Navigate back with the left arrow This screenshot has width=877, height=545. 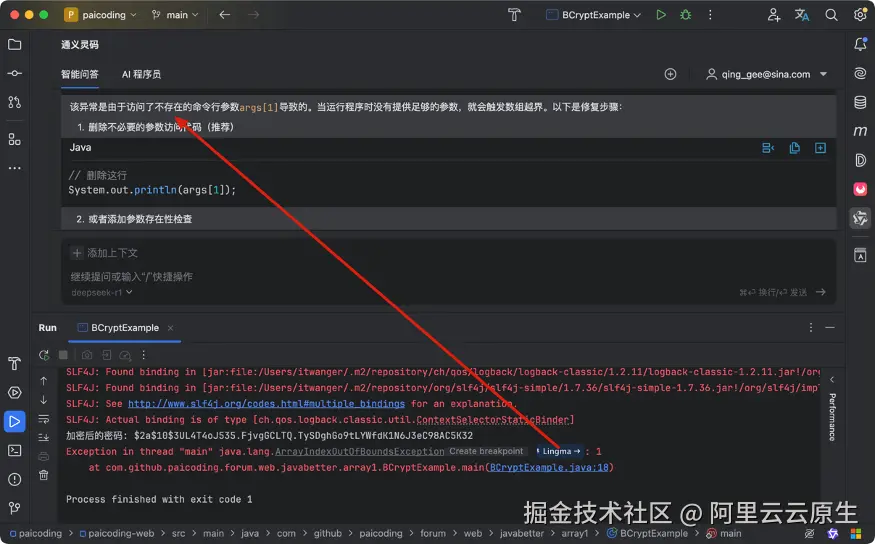tap(225, 15)
